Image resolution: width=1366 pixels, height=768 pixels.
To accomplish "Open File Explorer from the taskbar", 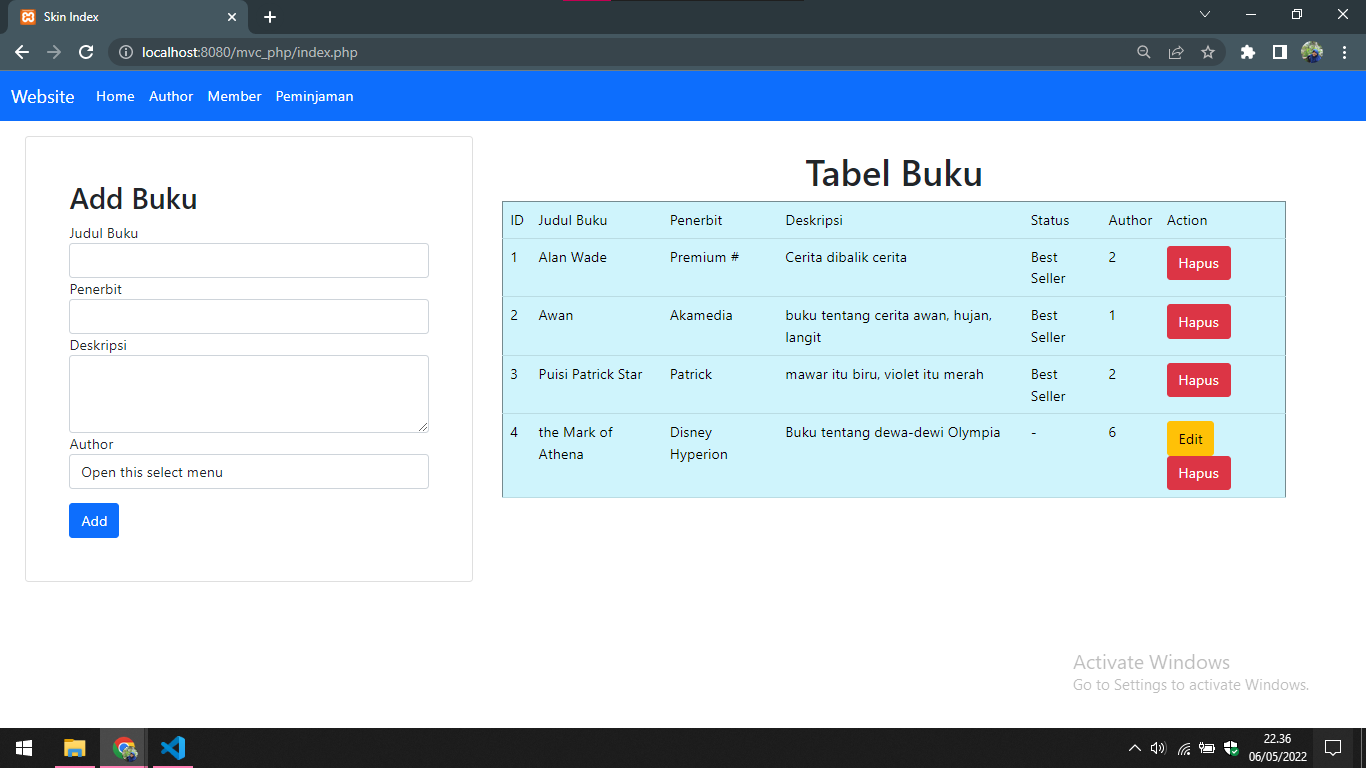I will 74,747.
